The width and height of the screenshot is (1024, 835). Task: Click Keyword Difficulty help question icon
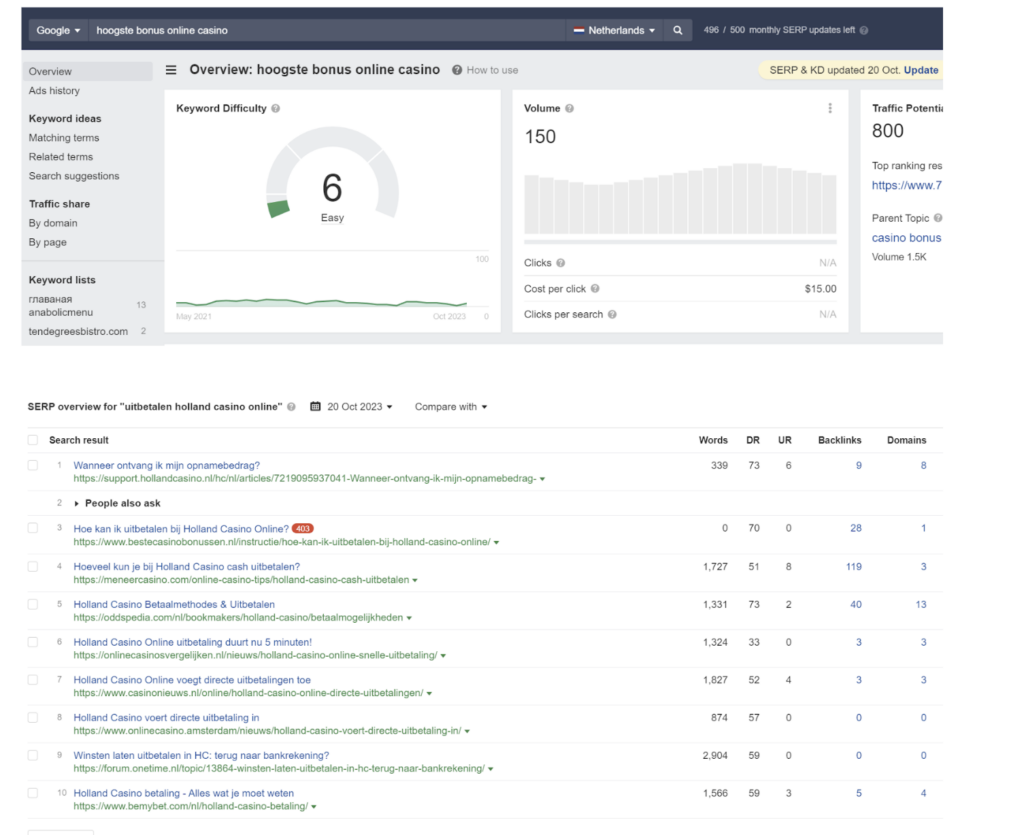[x=275, y=108]
